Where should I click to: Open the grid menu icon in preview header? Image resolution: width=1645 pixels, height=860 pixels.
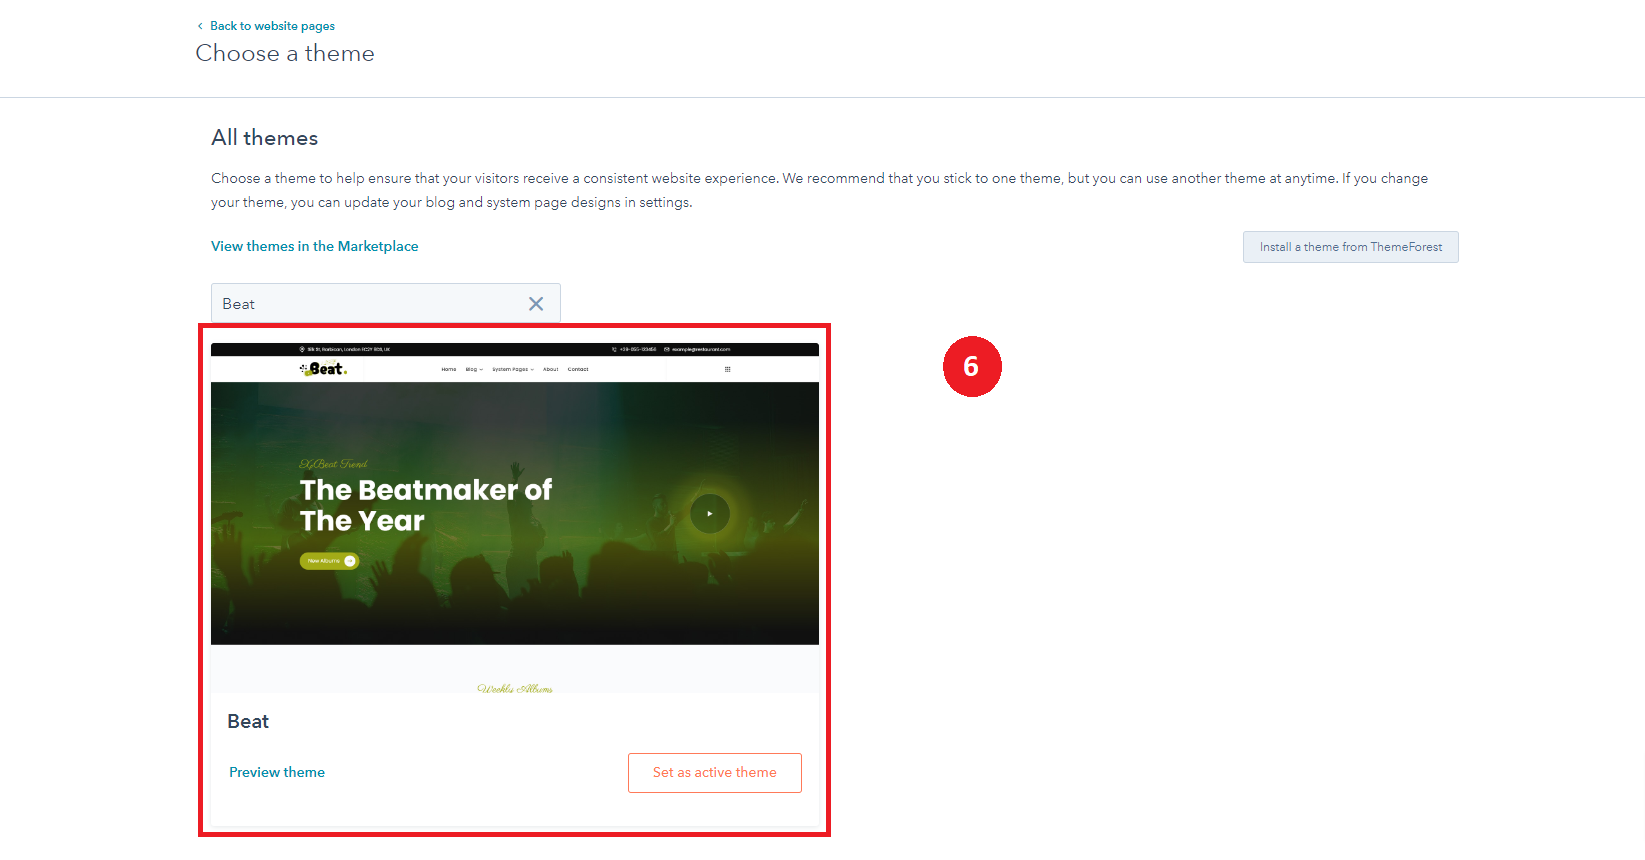(x=727, y=369)
